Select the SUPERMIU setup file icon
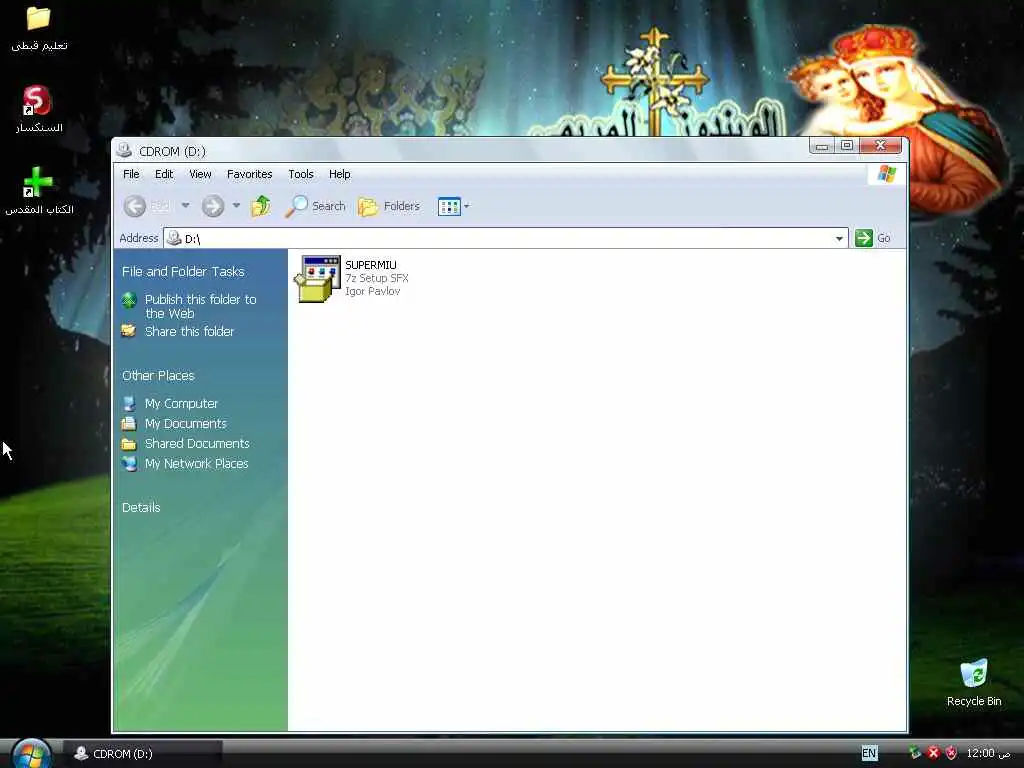1024x768 pixels. (x=317, y=279)
